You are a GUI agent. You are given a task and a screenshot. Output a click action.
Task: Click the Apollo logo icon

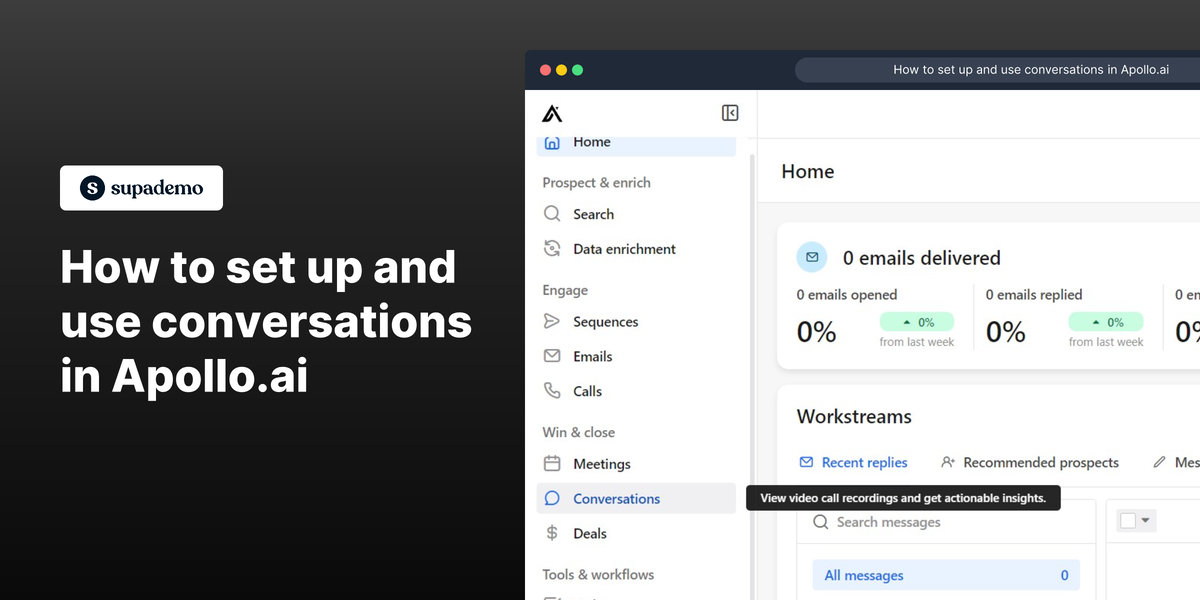pos(552,113)
